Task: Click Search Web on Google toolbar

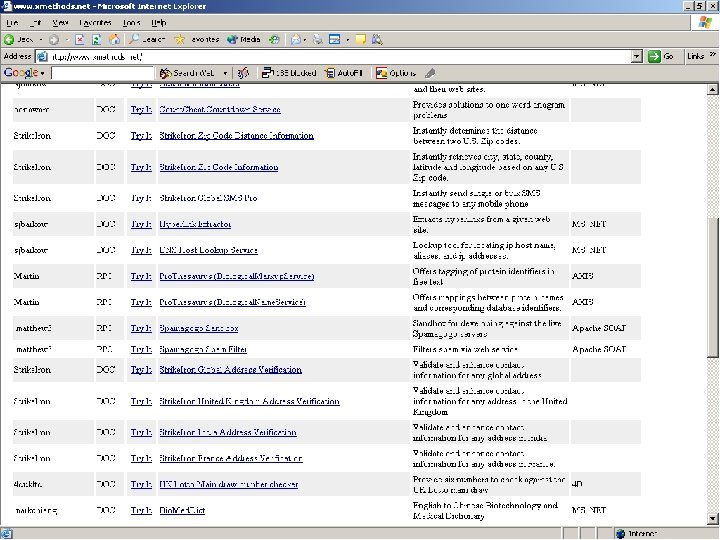Action: (x=187, y=73)
